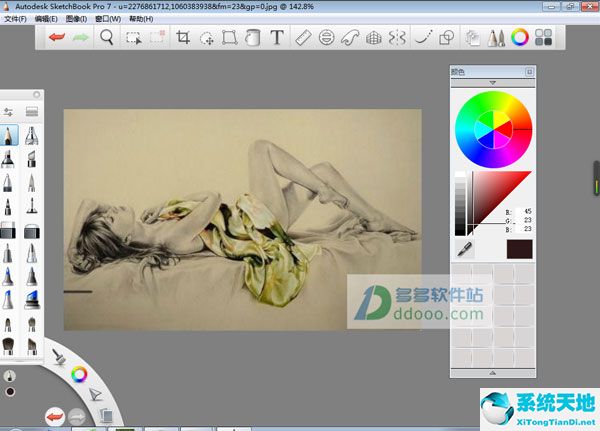Select the Text tool

pos(277,38)
